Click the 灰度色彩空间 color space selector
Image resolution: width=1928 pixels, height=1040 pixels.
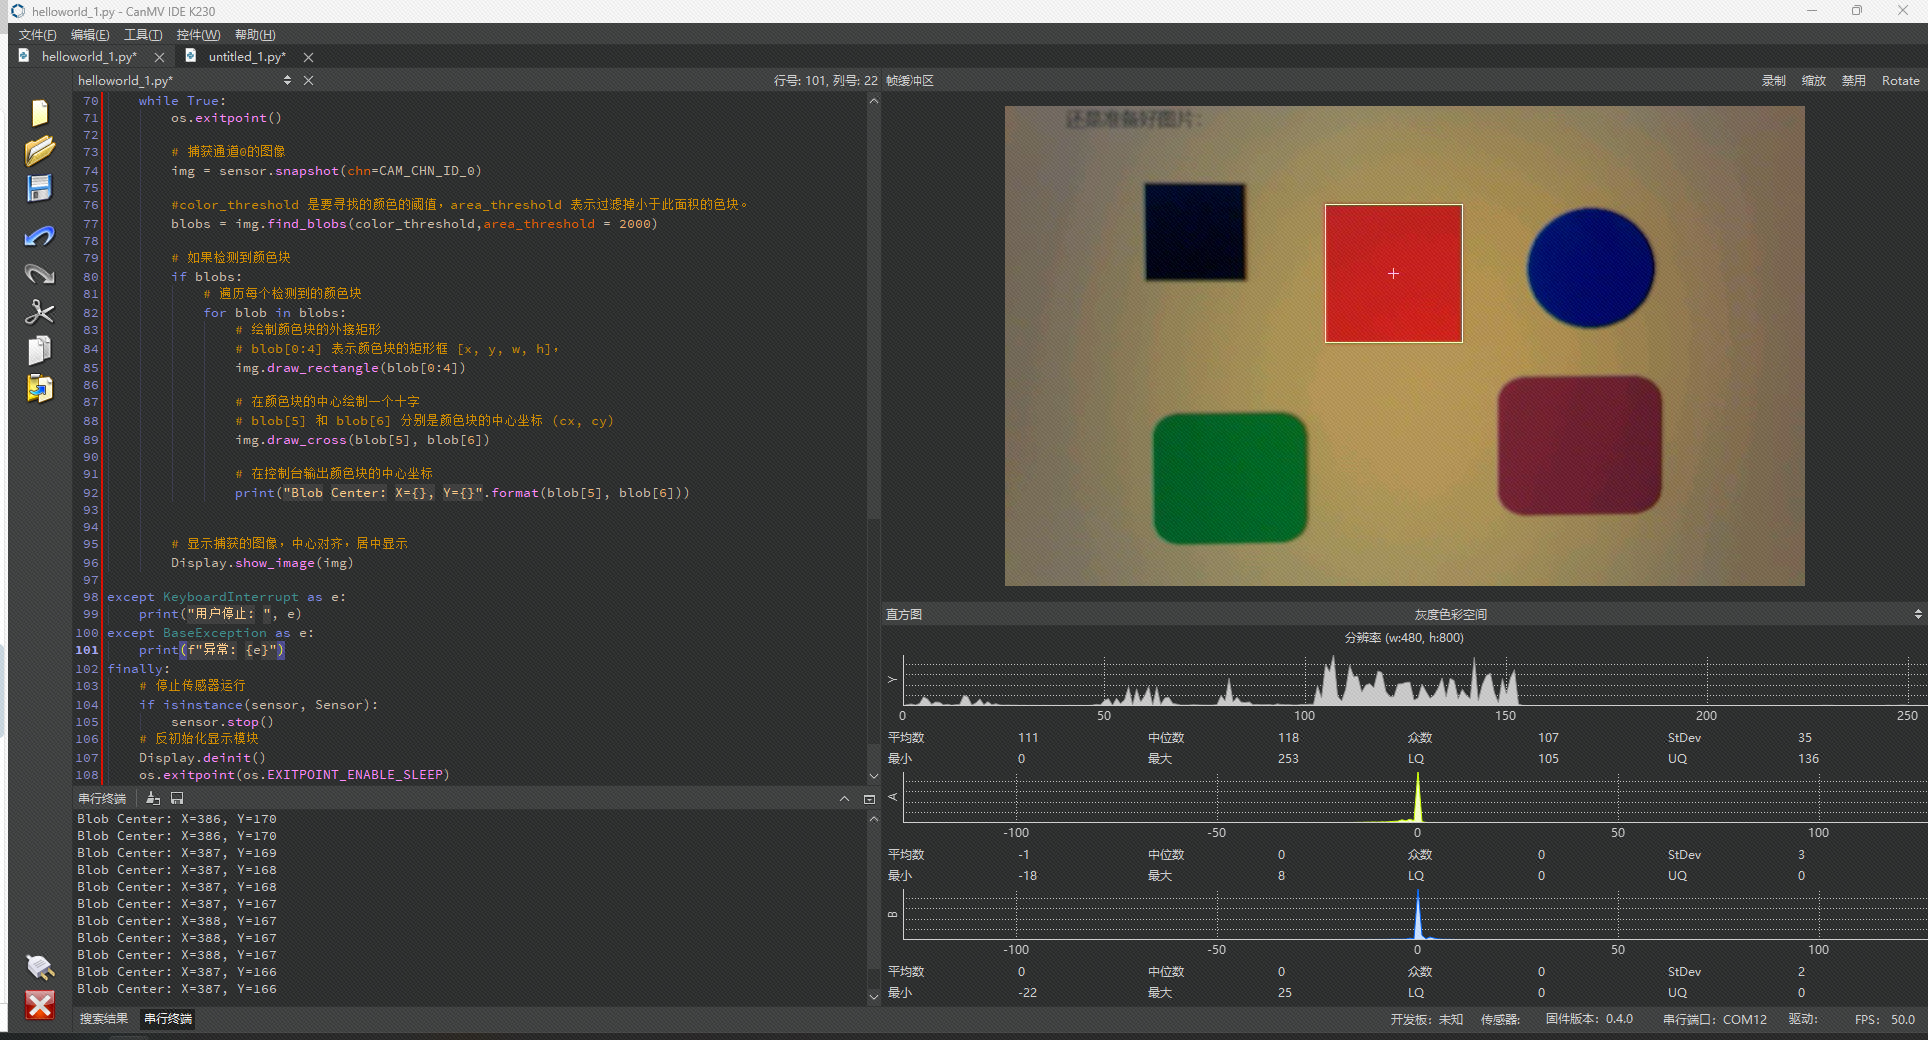[x=1450, y=614]
